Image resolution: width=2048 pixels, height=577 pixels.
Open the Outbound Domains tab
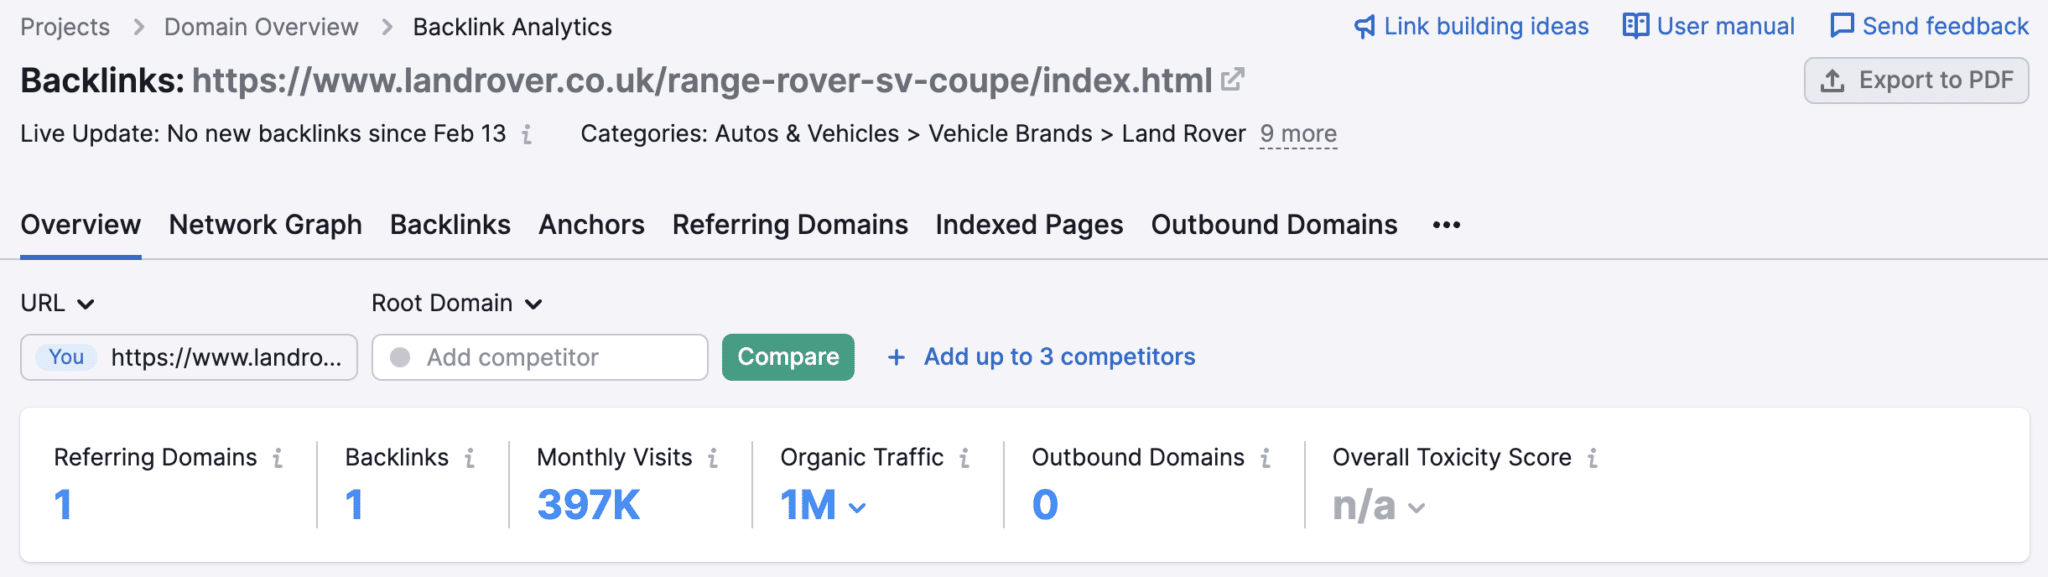coord(1274,225)
